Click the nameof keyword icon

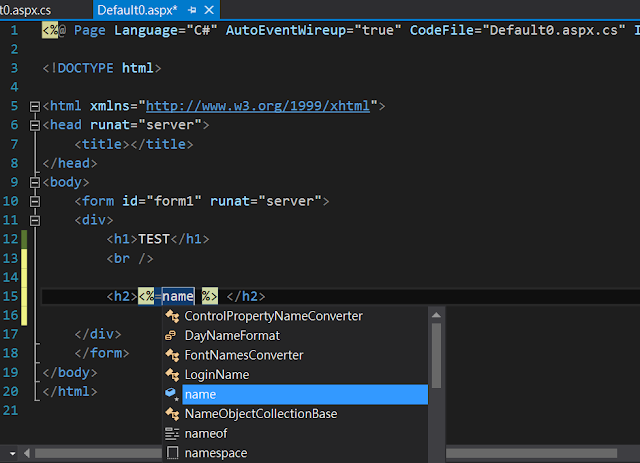tap(172, 434)
